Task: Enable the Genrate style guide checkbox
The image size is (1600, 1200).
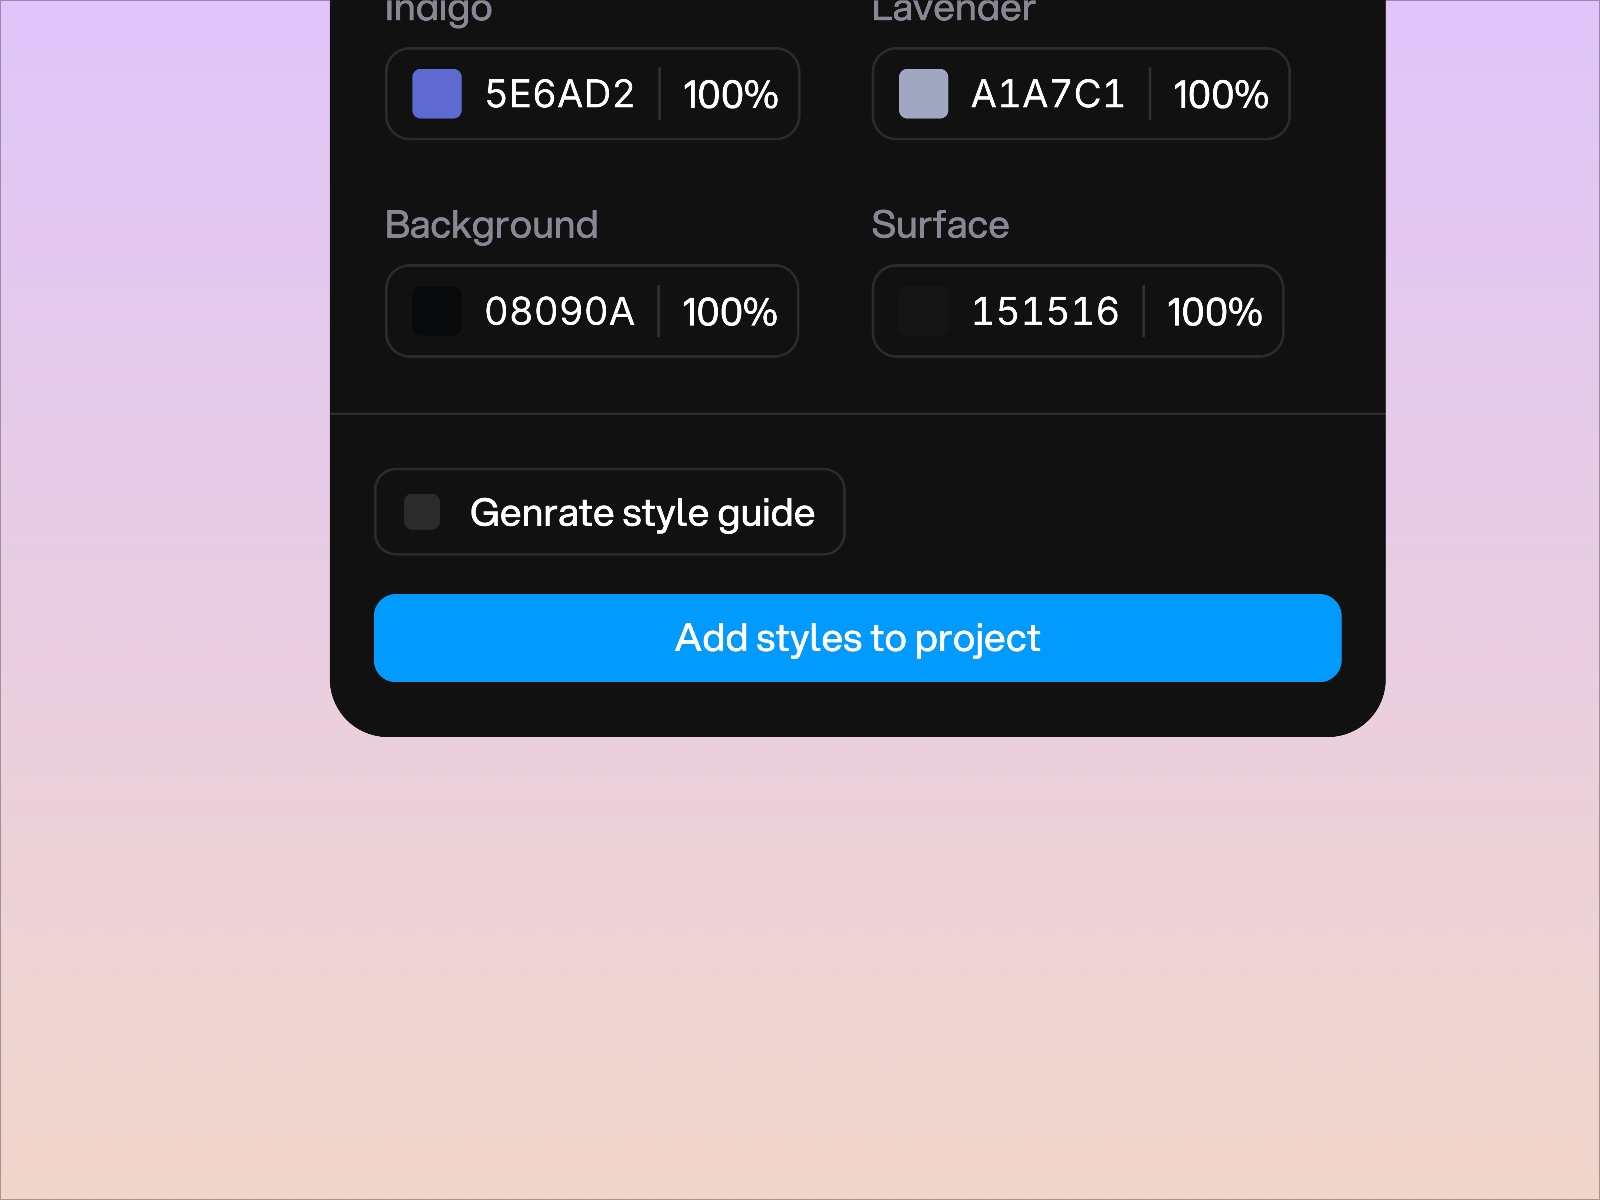Action: point(421,512)
